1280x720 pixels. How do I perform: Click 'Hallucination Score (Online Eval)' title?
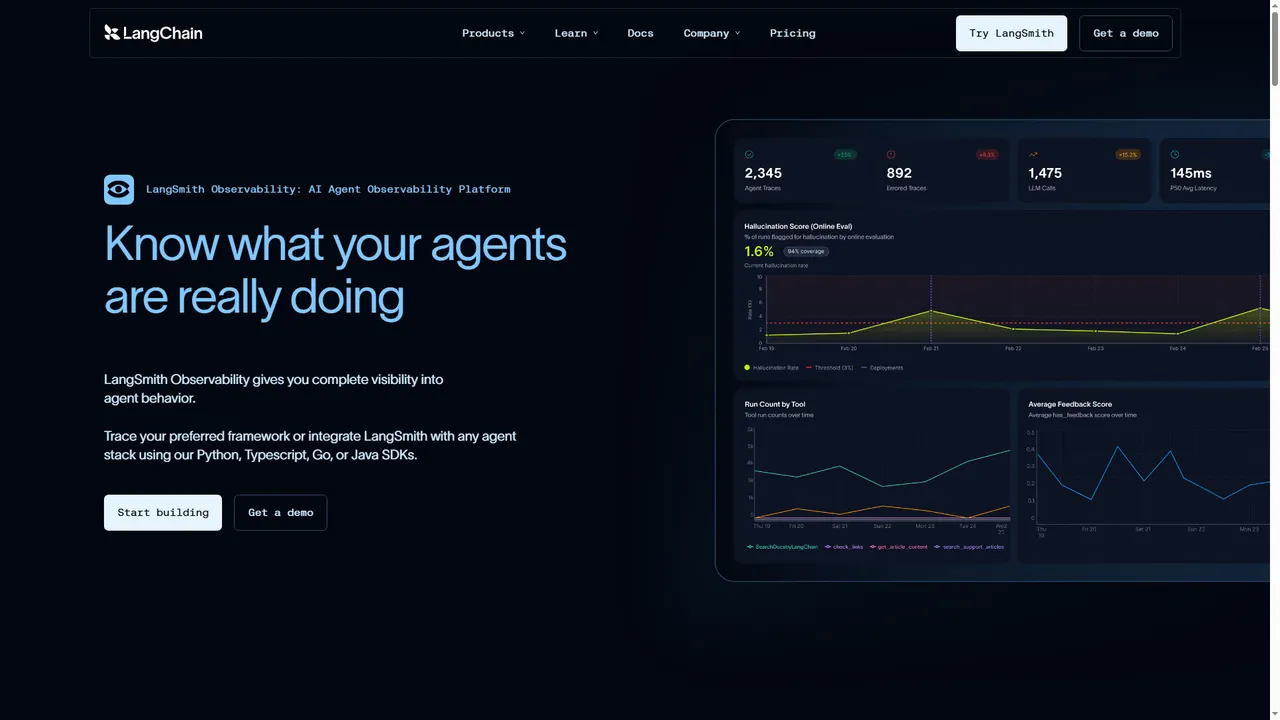(798, 227)
